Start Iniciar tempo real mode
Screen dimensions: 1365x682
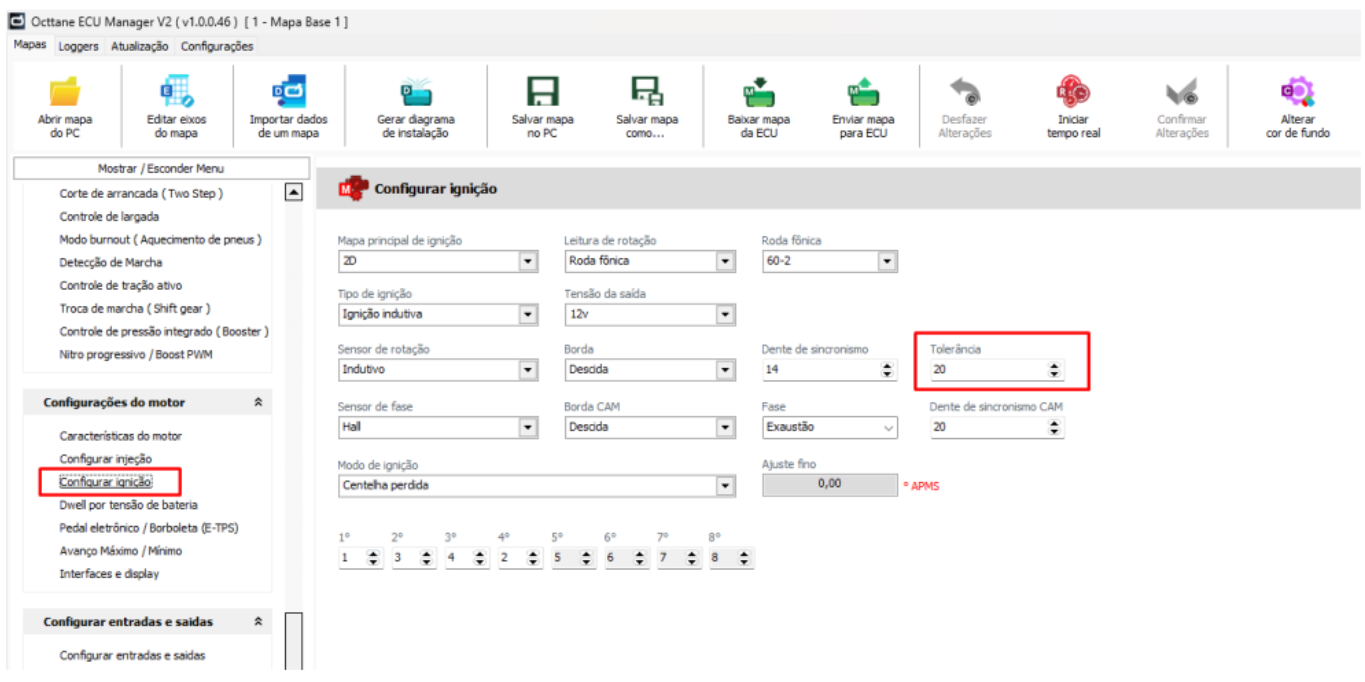point(1073,92)
